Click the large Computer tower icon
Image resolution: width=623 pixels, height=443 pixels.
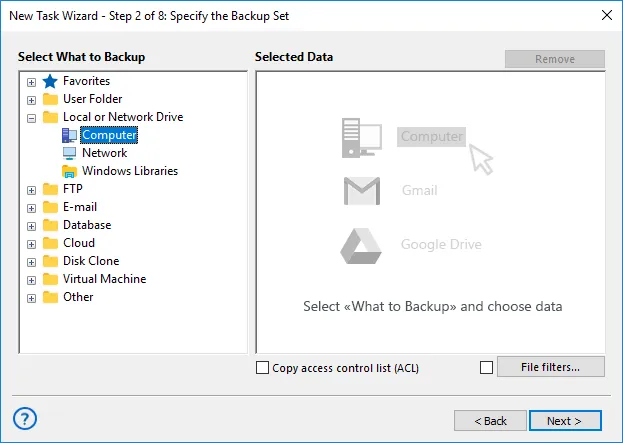click(361, 137)
